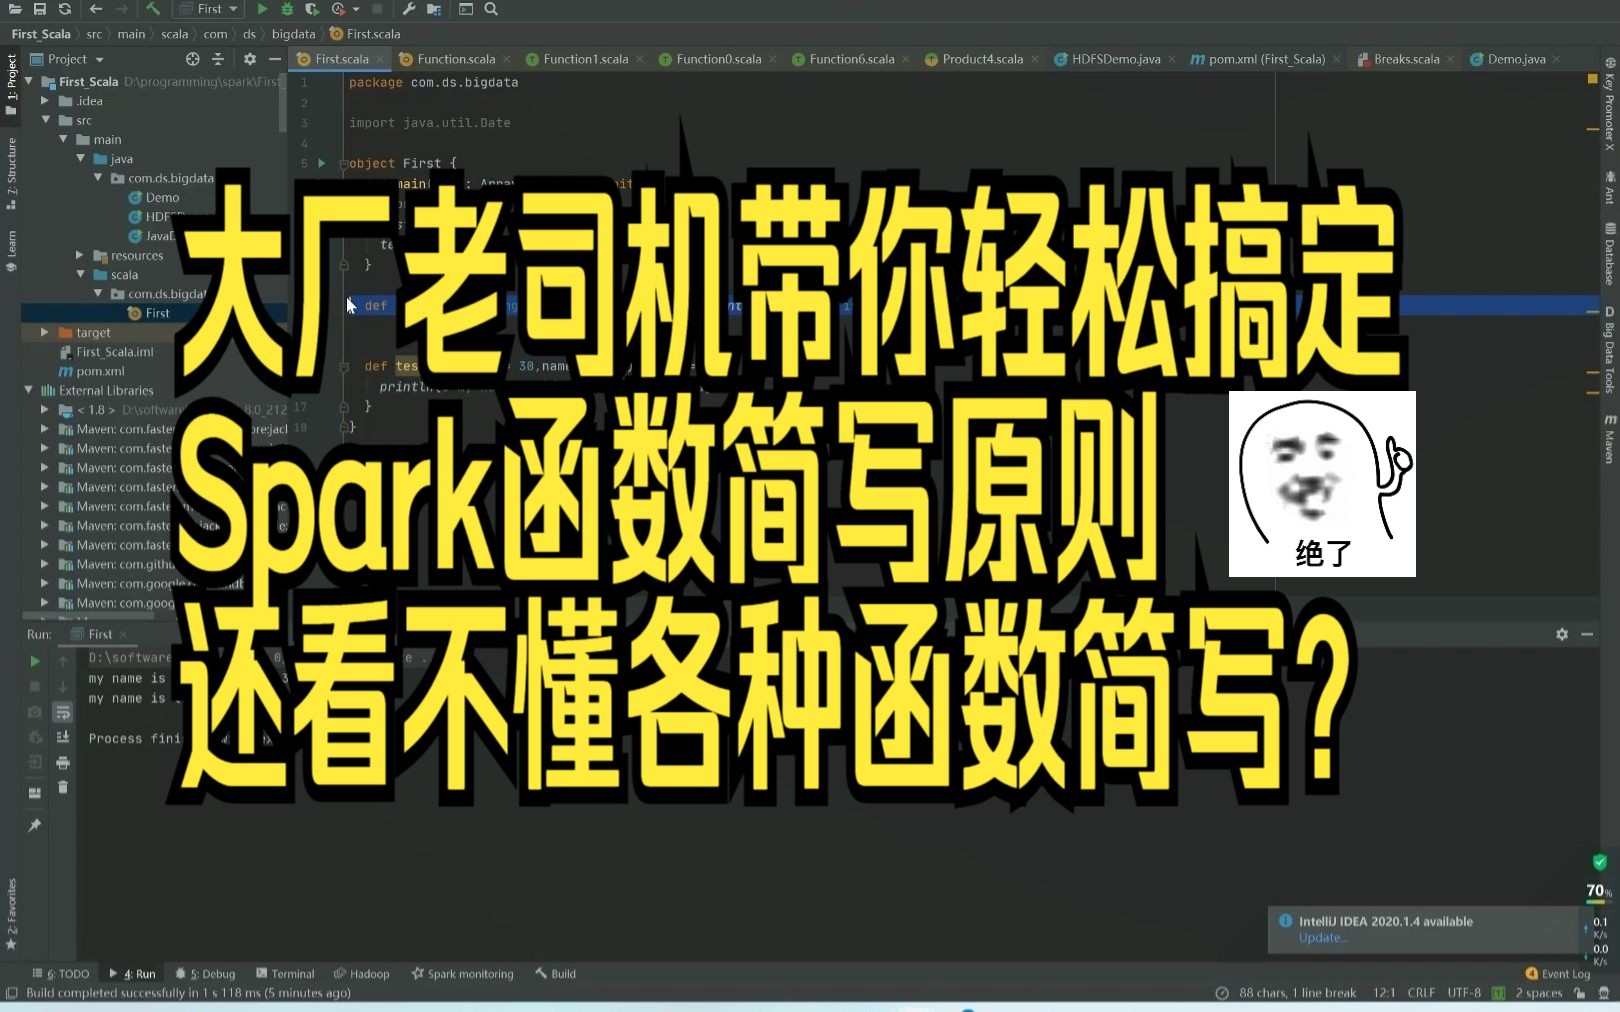
Task: Expand the resources folder
Action: pyautogui.click(x=80, y=256)
